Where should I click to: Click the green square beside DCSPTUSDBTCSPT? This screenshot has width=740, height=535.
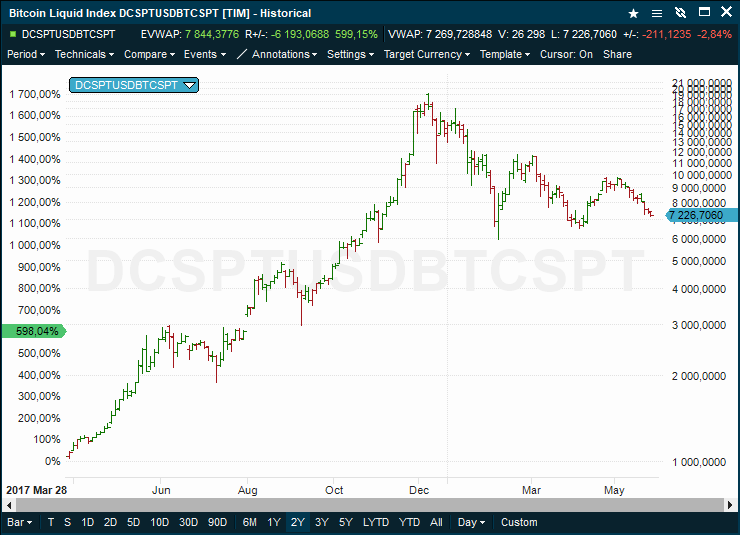coord(13,34)
